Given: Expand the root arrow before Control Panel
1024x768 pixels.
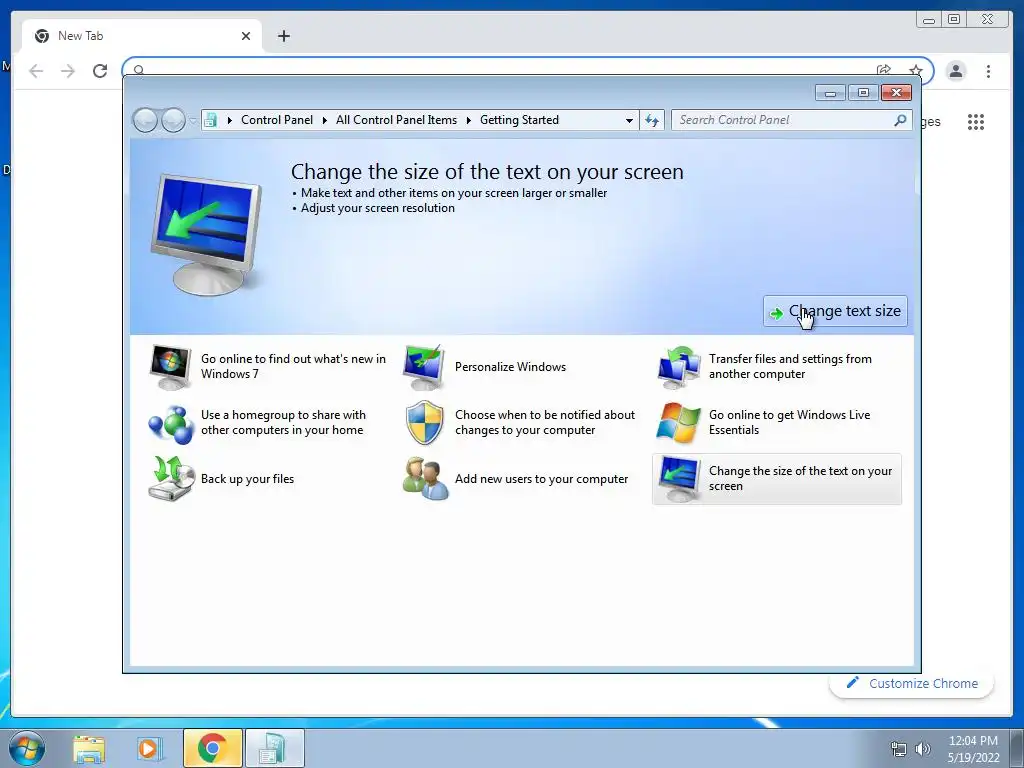Looking at the screenshot, I should pyautogui.click(x=230, y=120).
